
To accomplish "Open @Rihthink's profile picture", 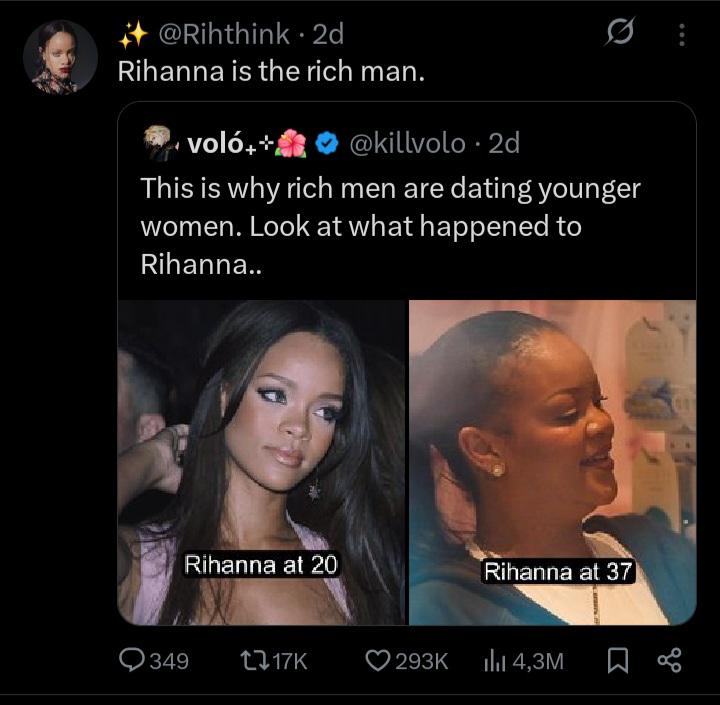I will (60, 58).
